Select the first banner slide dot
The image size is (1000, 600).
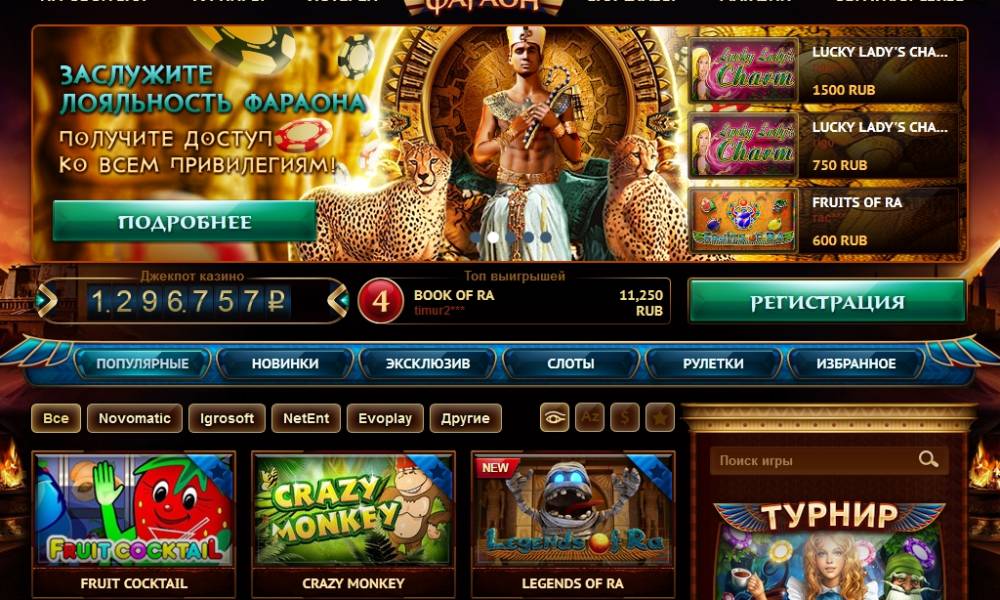(x=476, y=237)
